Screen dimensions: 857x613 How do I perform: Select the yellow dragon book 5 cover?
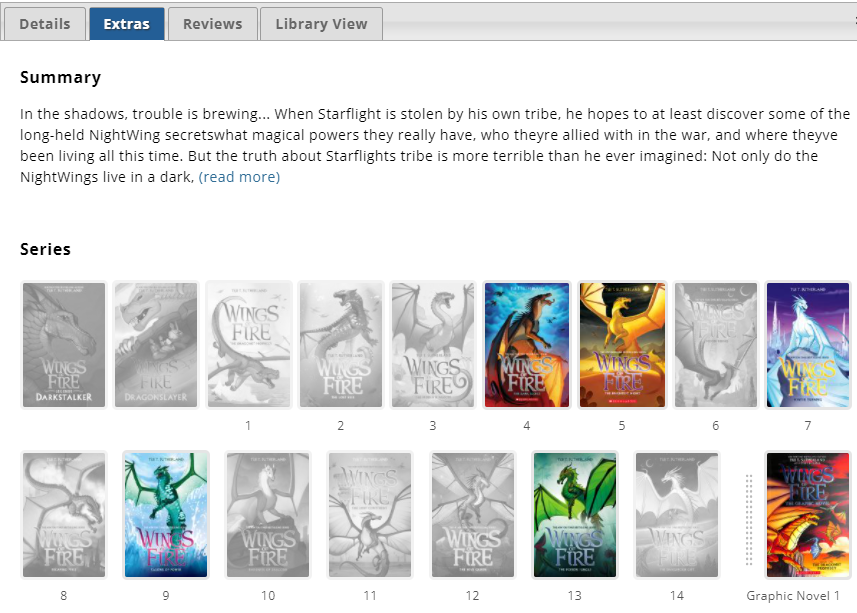point(622,345)
